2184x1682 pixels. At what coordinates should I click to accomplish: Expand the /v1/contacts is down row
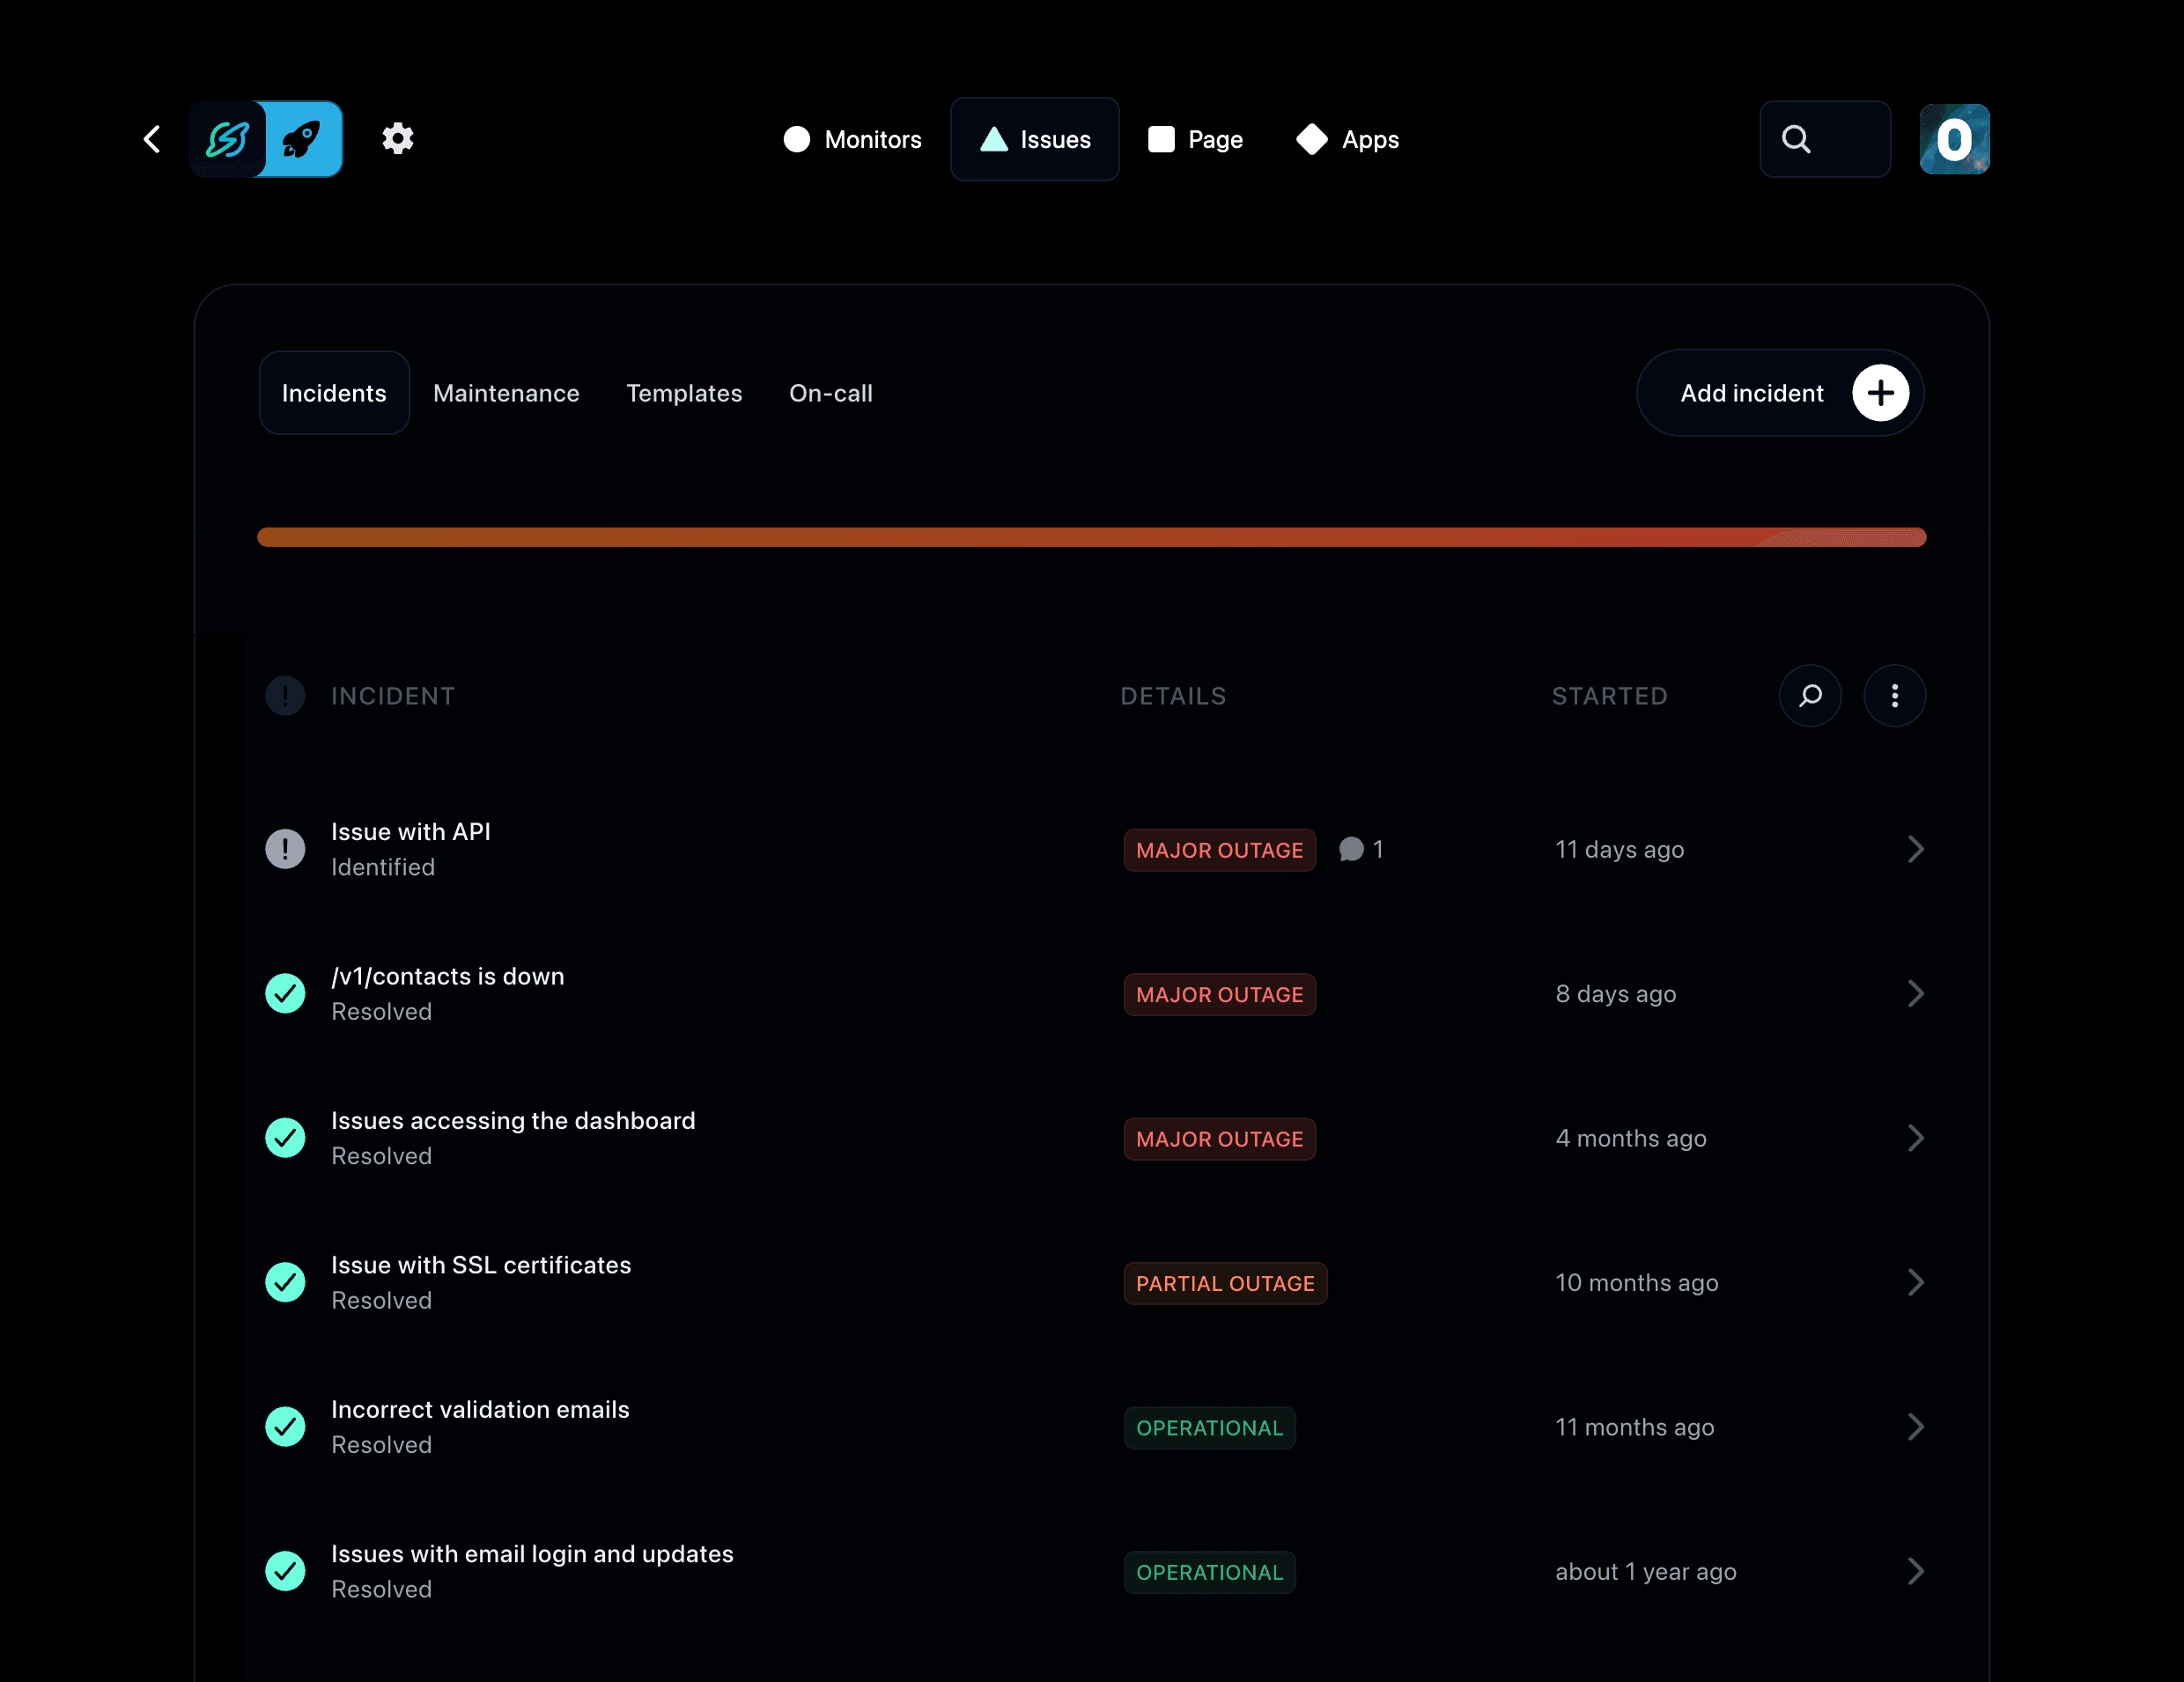coord(1915,993)
